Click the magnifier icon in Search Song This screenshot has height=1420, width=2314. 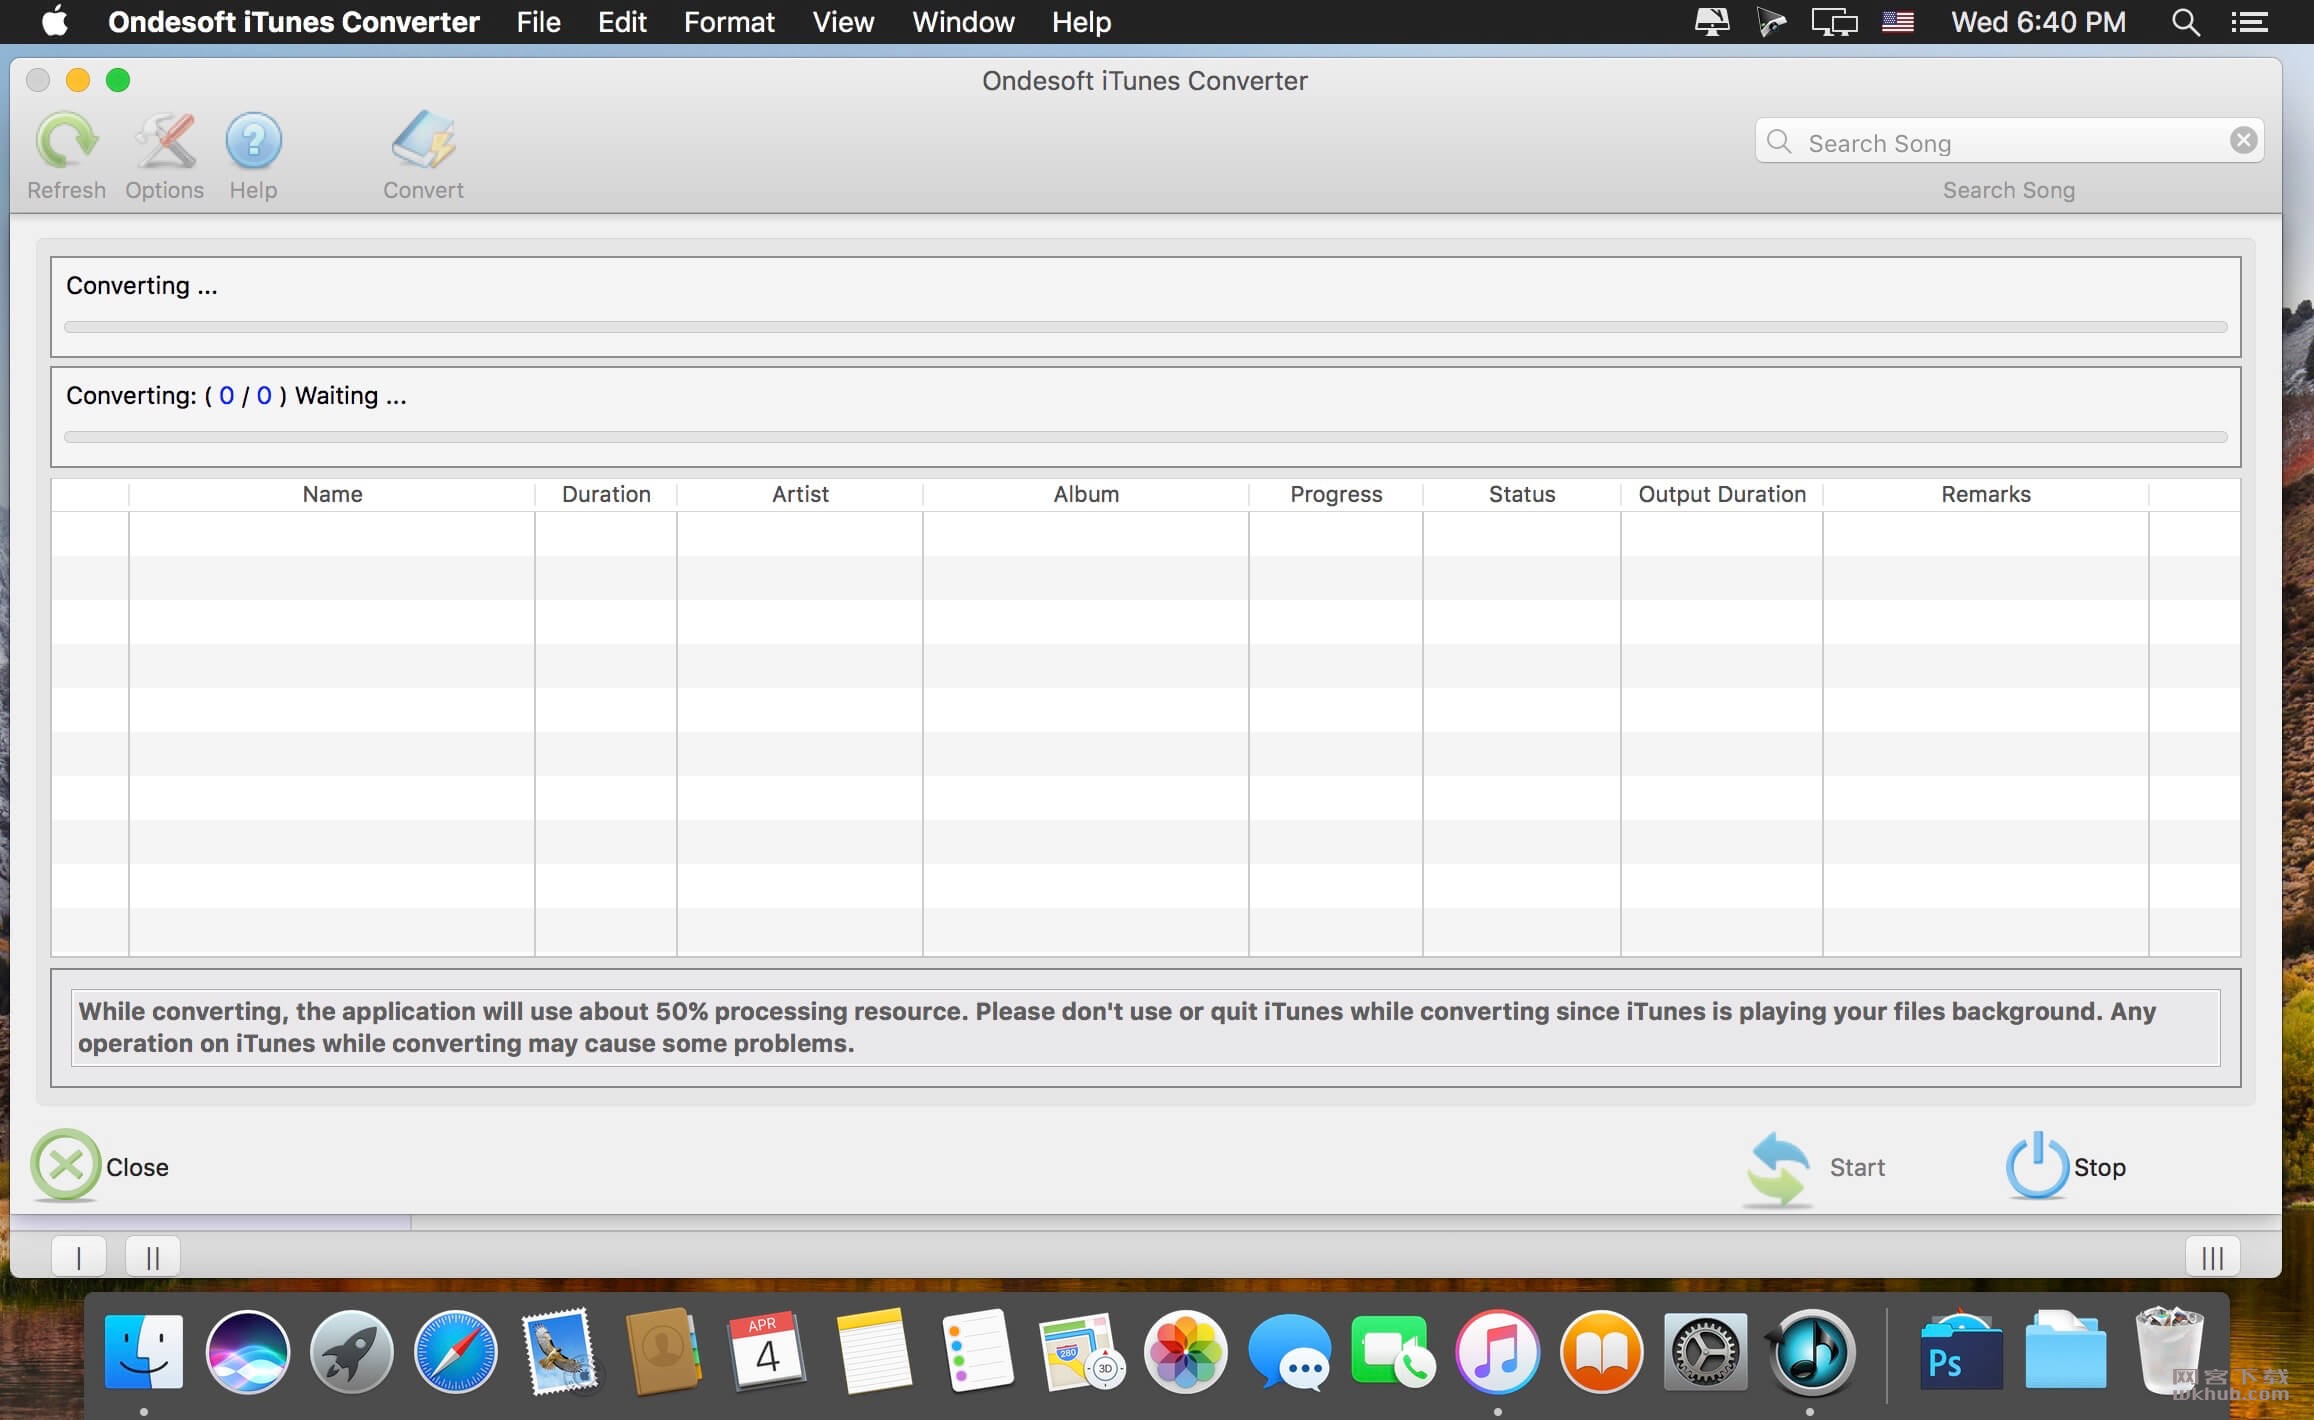[1779, 142]
